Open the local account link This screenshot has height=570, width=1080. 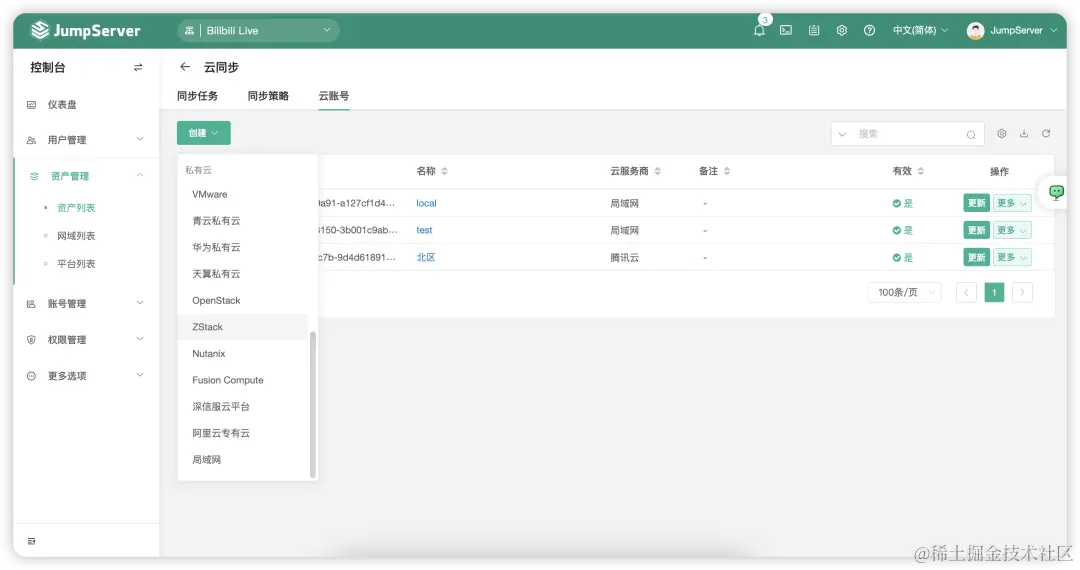point(426,203)
